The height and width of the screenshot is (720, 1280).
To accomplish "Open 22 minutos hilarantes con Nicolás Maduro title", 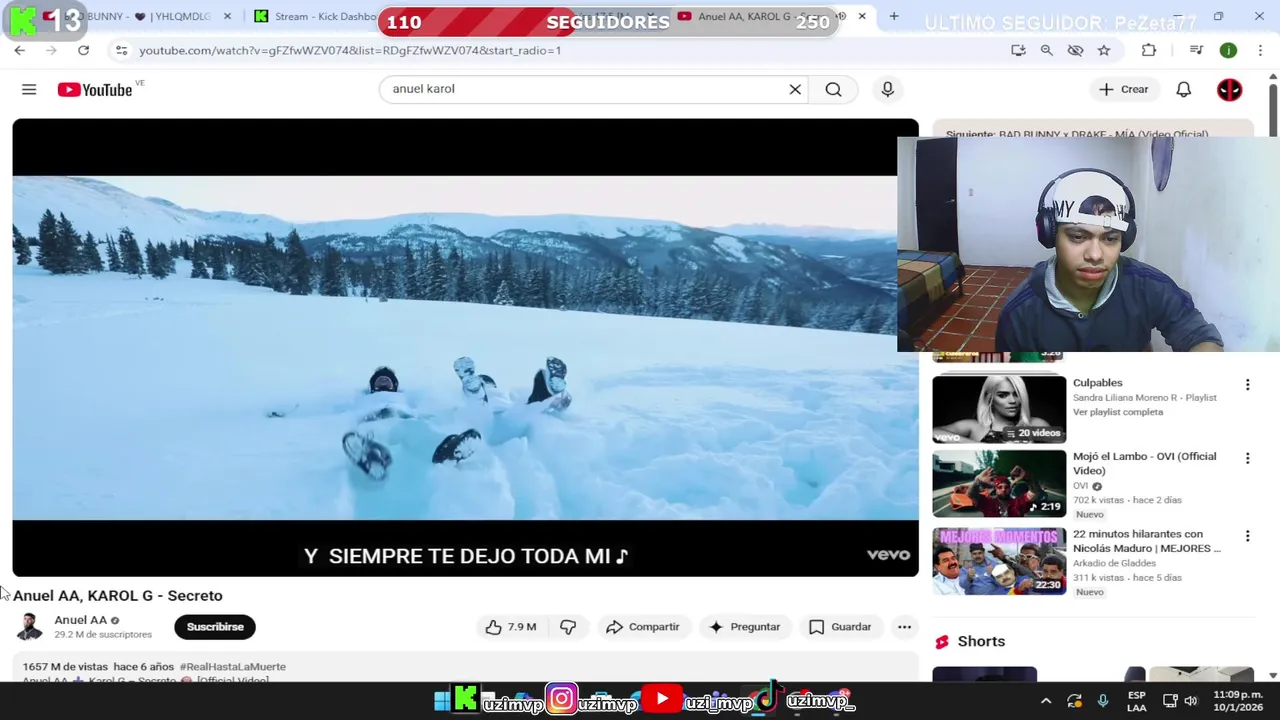I will point(1147,541).
